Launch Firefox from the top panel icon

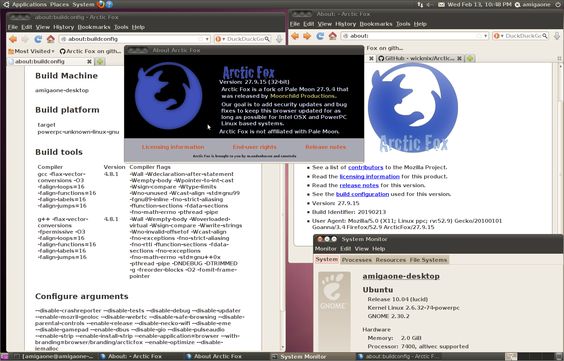pyautogui.click(x=101, y=4)
